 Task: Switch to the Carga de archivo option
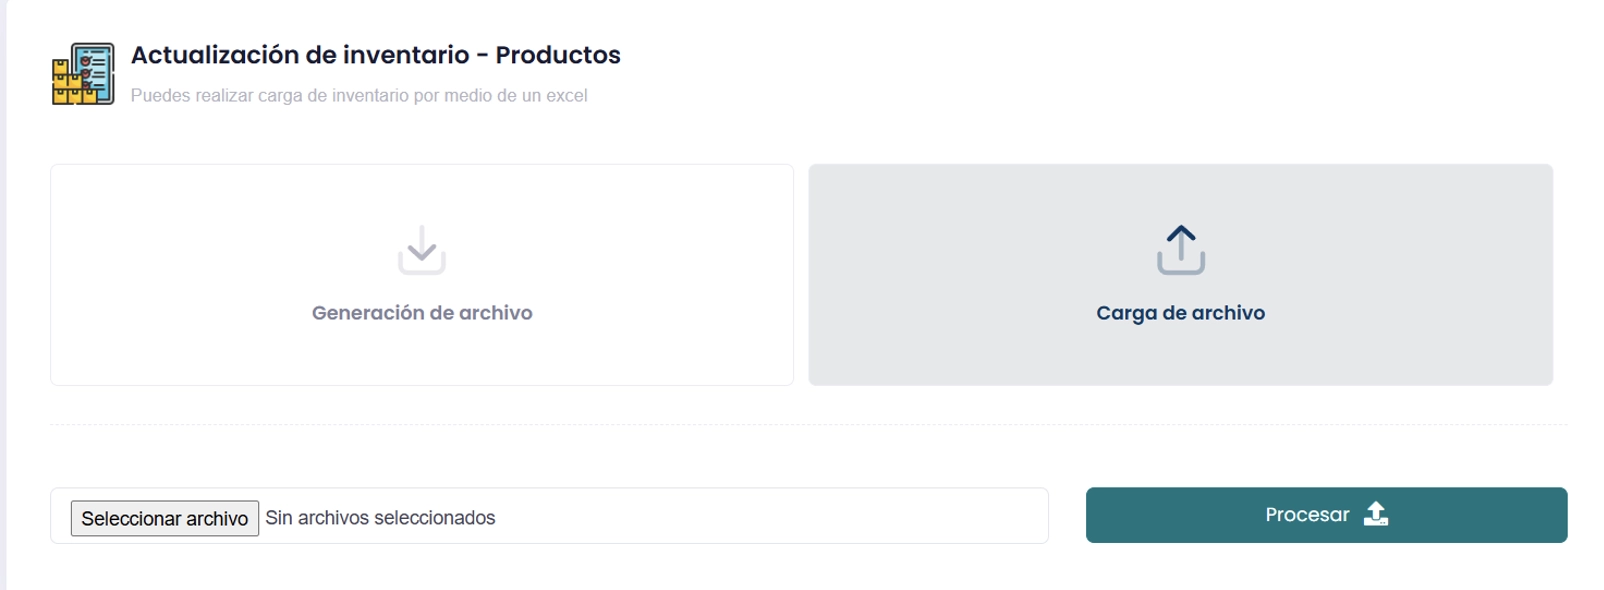pos(1181,273)
